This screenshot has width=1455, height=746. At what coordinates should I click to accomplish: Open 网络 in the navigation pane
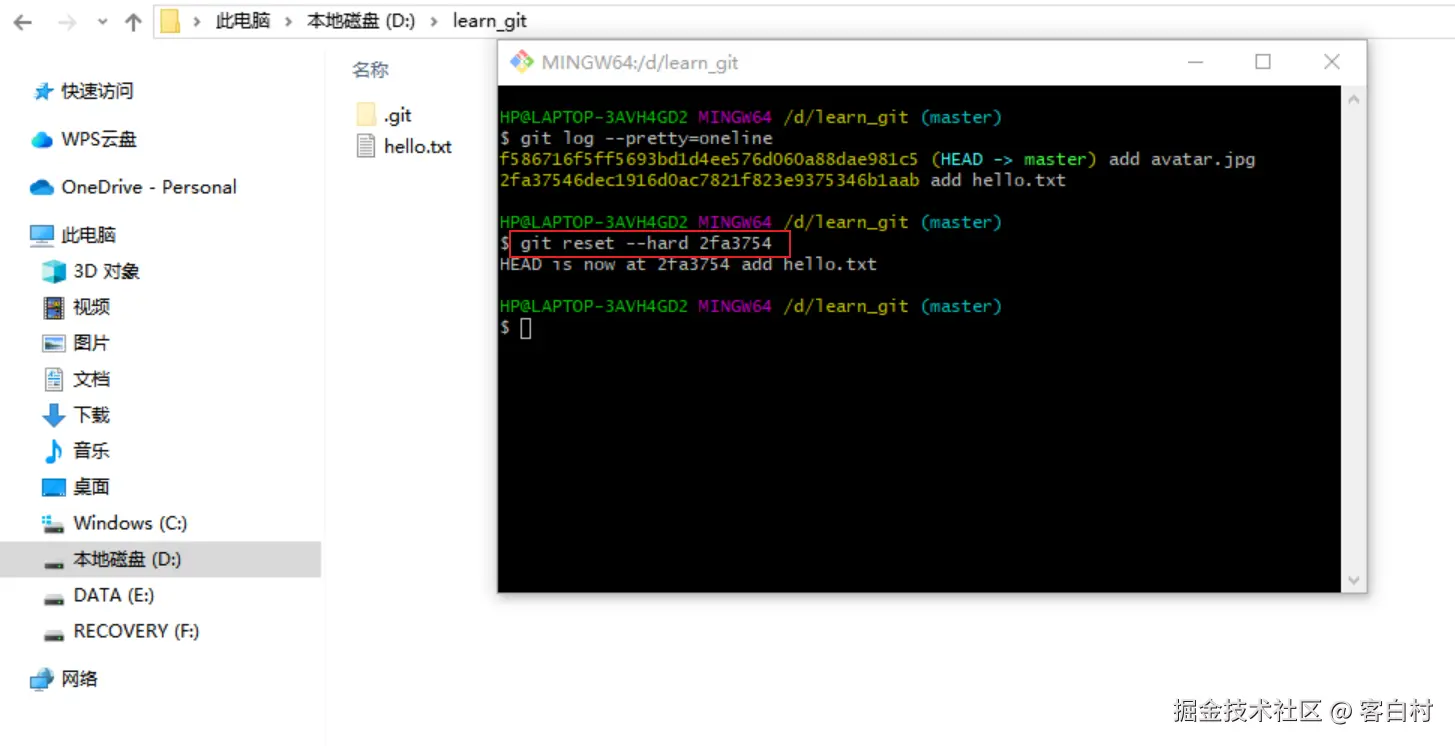click(64, 679)
